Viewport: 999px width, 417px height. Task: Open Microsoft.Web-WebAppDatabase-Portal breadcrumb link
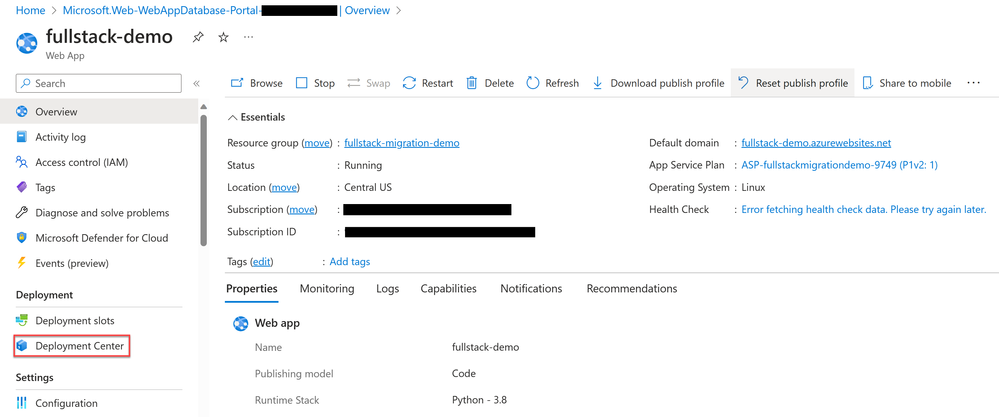[x=162, y=11]
